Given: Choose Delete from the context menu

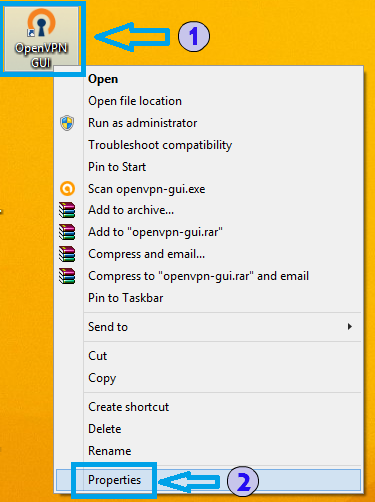Looking at the screenshot, I should pyautogui.click(x=208, y=429).
